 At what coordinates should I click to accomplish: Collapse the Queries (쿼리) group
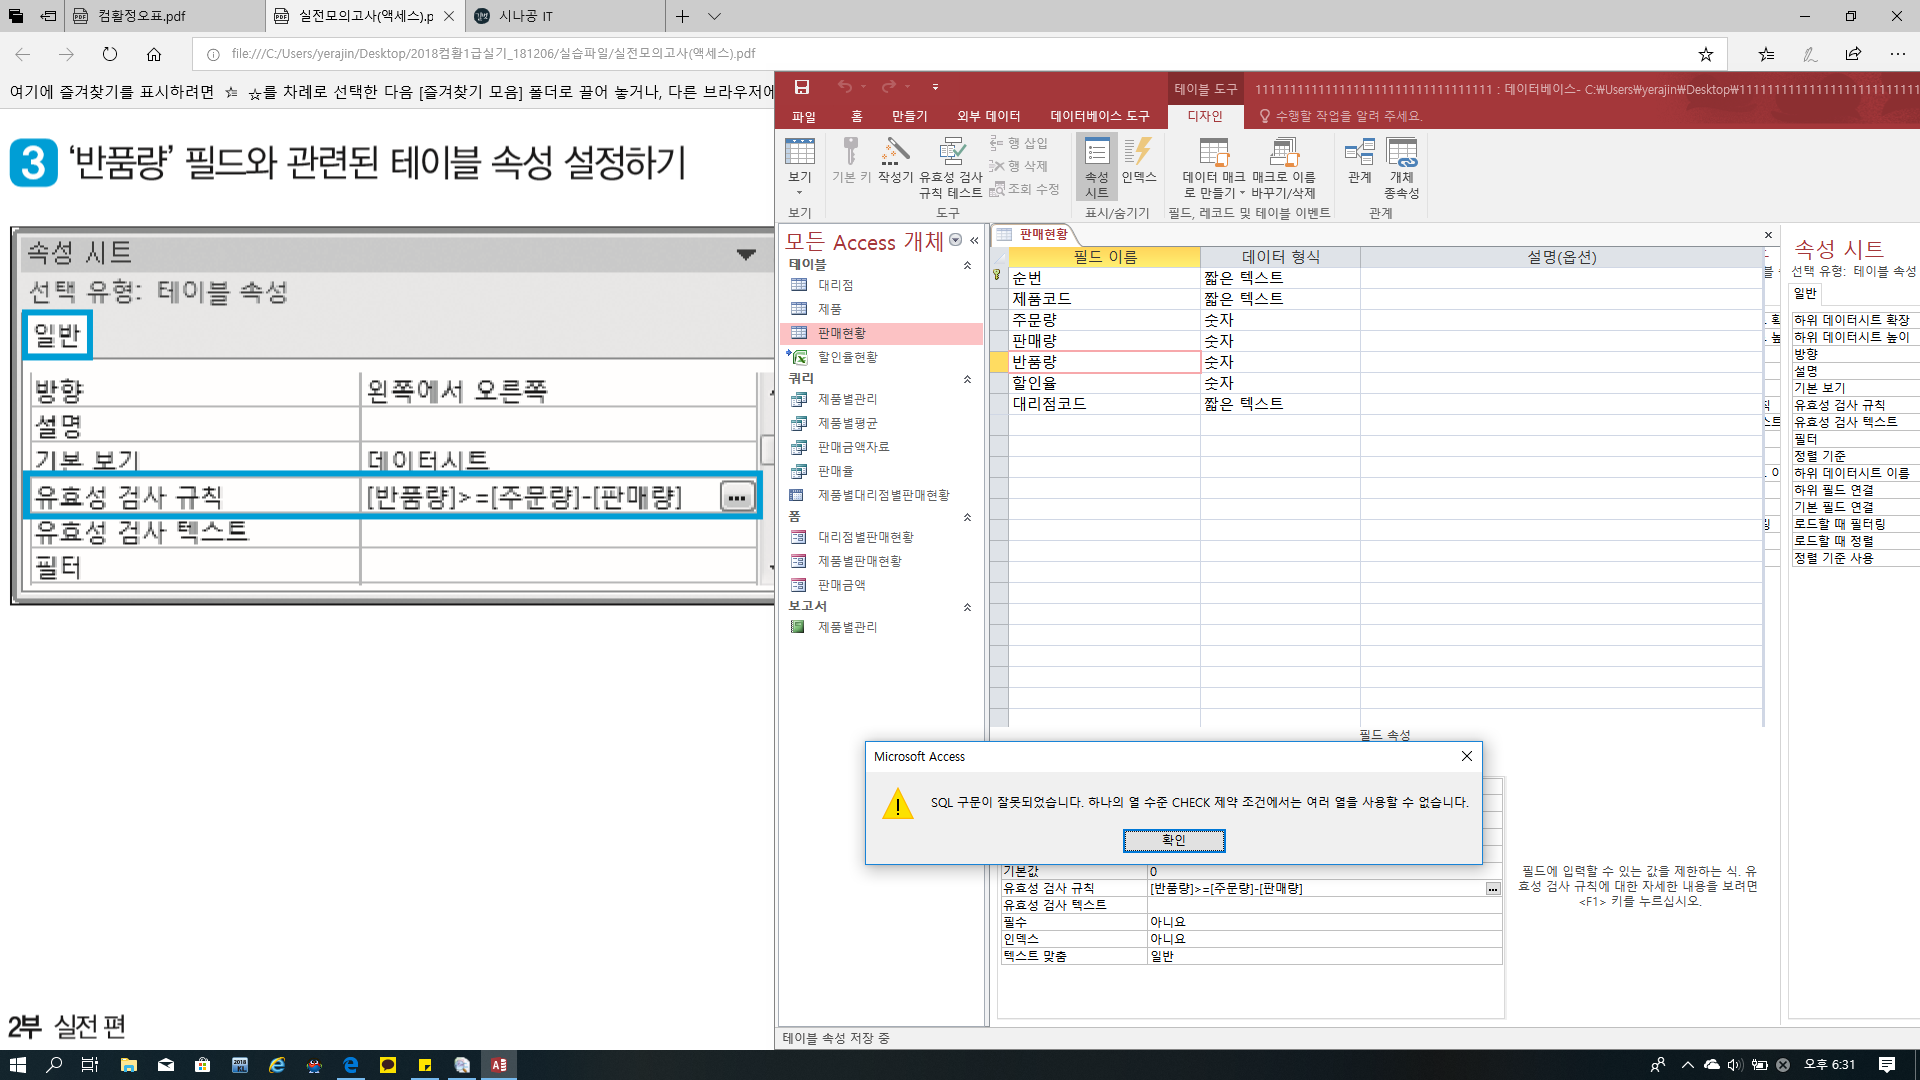pyautogui.click(x=967, y=379)
